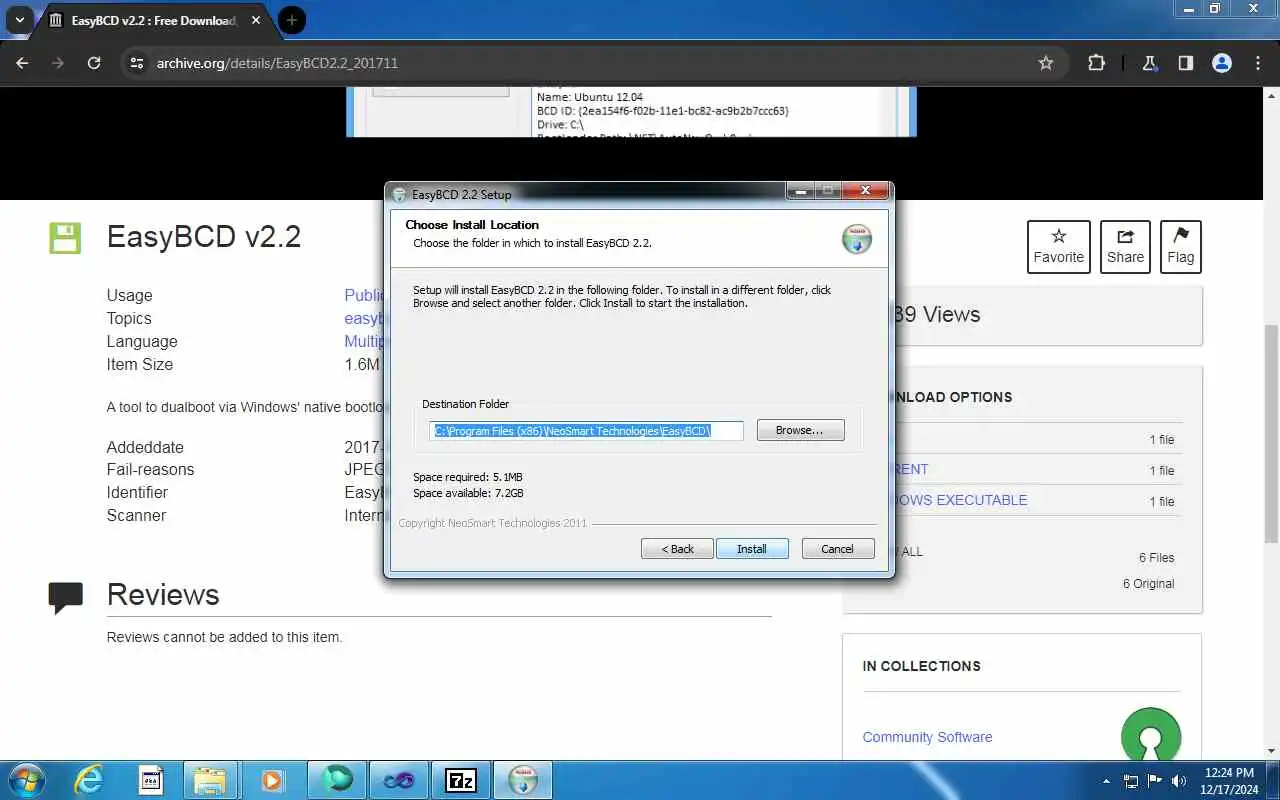Open the WINDOWS EXECUTABLE download link
This screenshot has height=800, width=1280.
[961, 500]
